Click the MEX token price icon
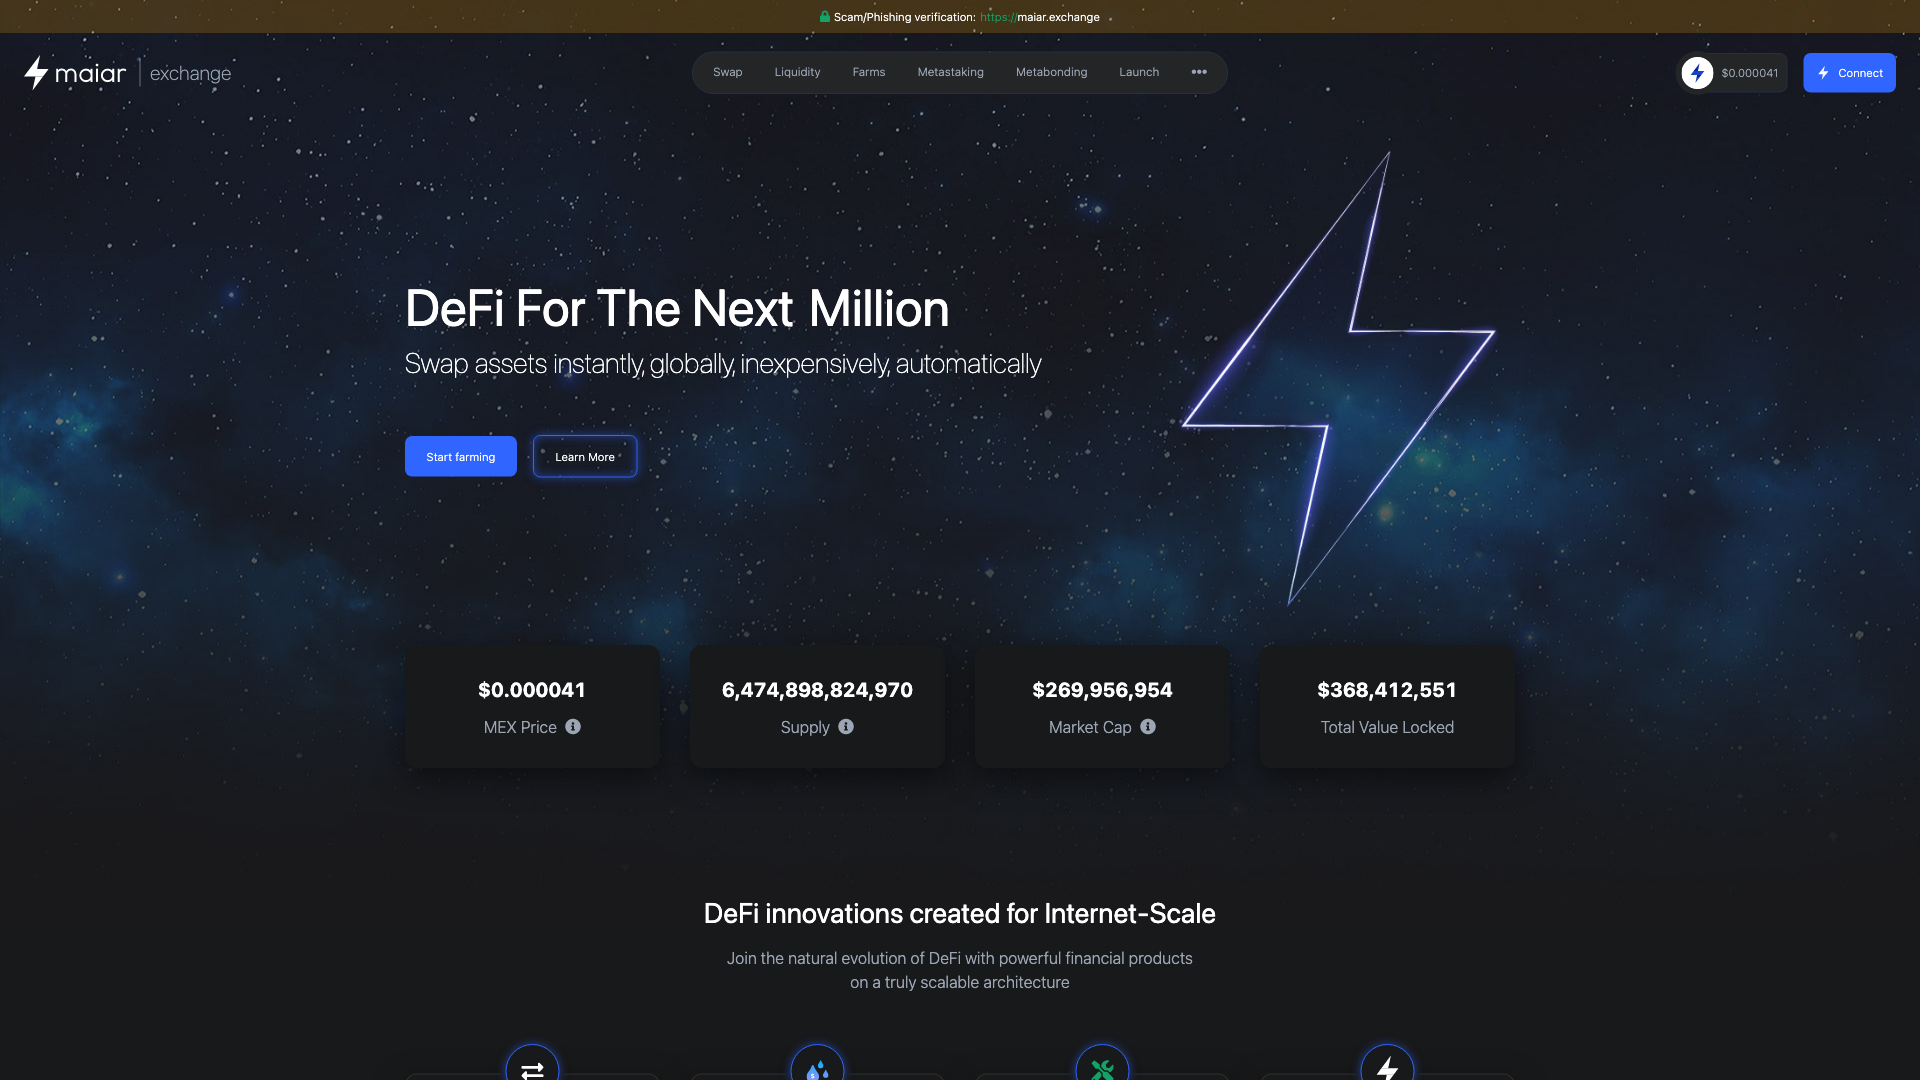Viewport: 1920px width, 1080px height. coord(1697,73)
